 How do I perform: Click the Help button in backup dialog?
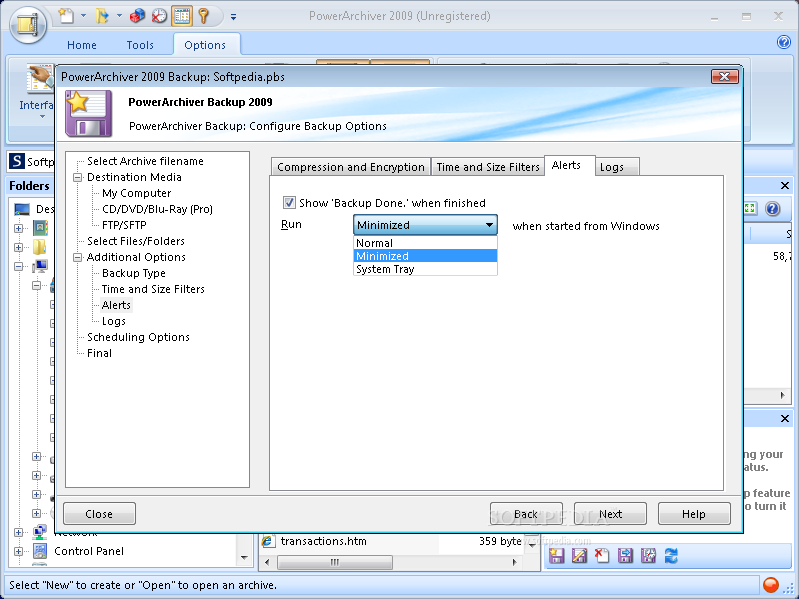click(x=694, y=513)
